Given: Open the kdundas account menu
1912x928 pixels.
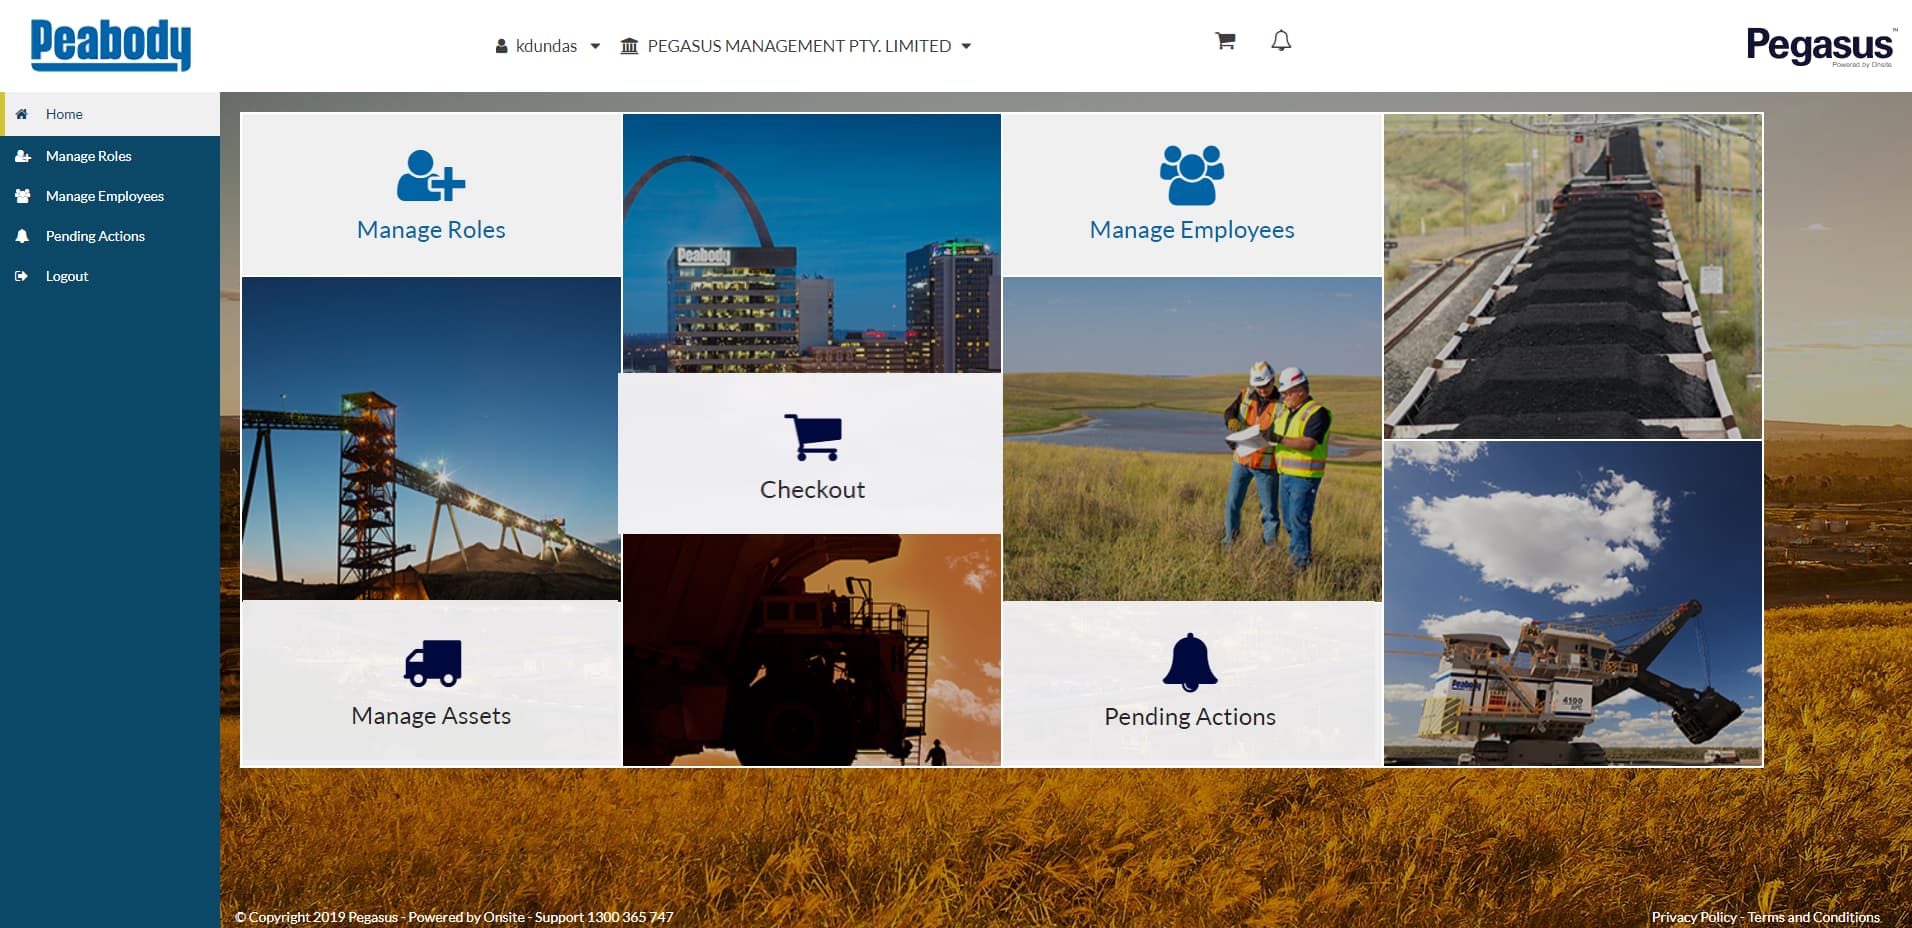Looking at the screenshot, I should coord(548,46).
